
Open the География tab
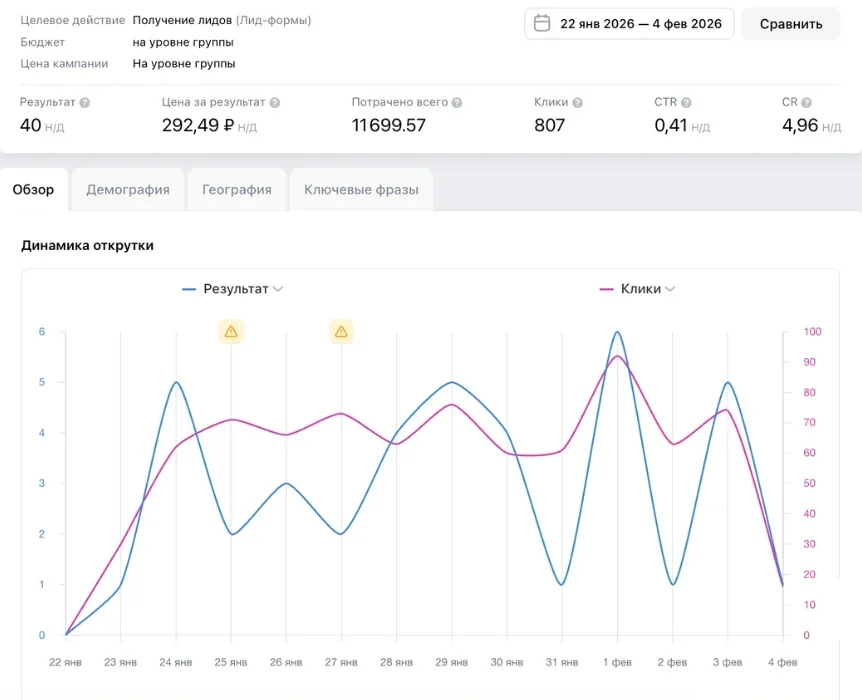pyautogui.click(x=237, y=190)
